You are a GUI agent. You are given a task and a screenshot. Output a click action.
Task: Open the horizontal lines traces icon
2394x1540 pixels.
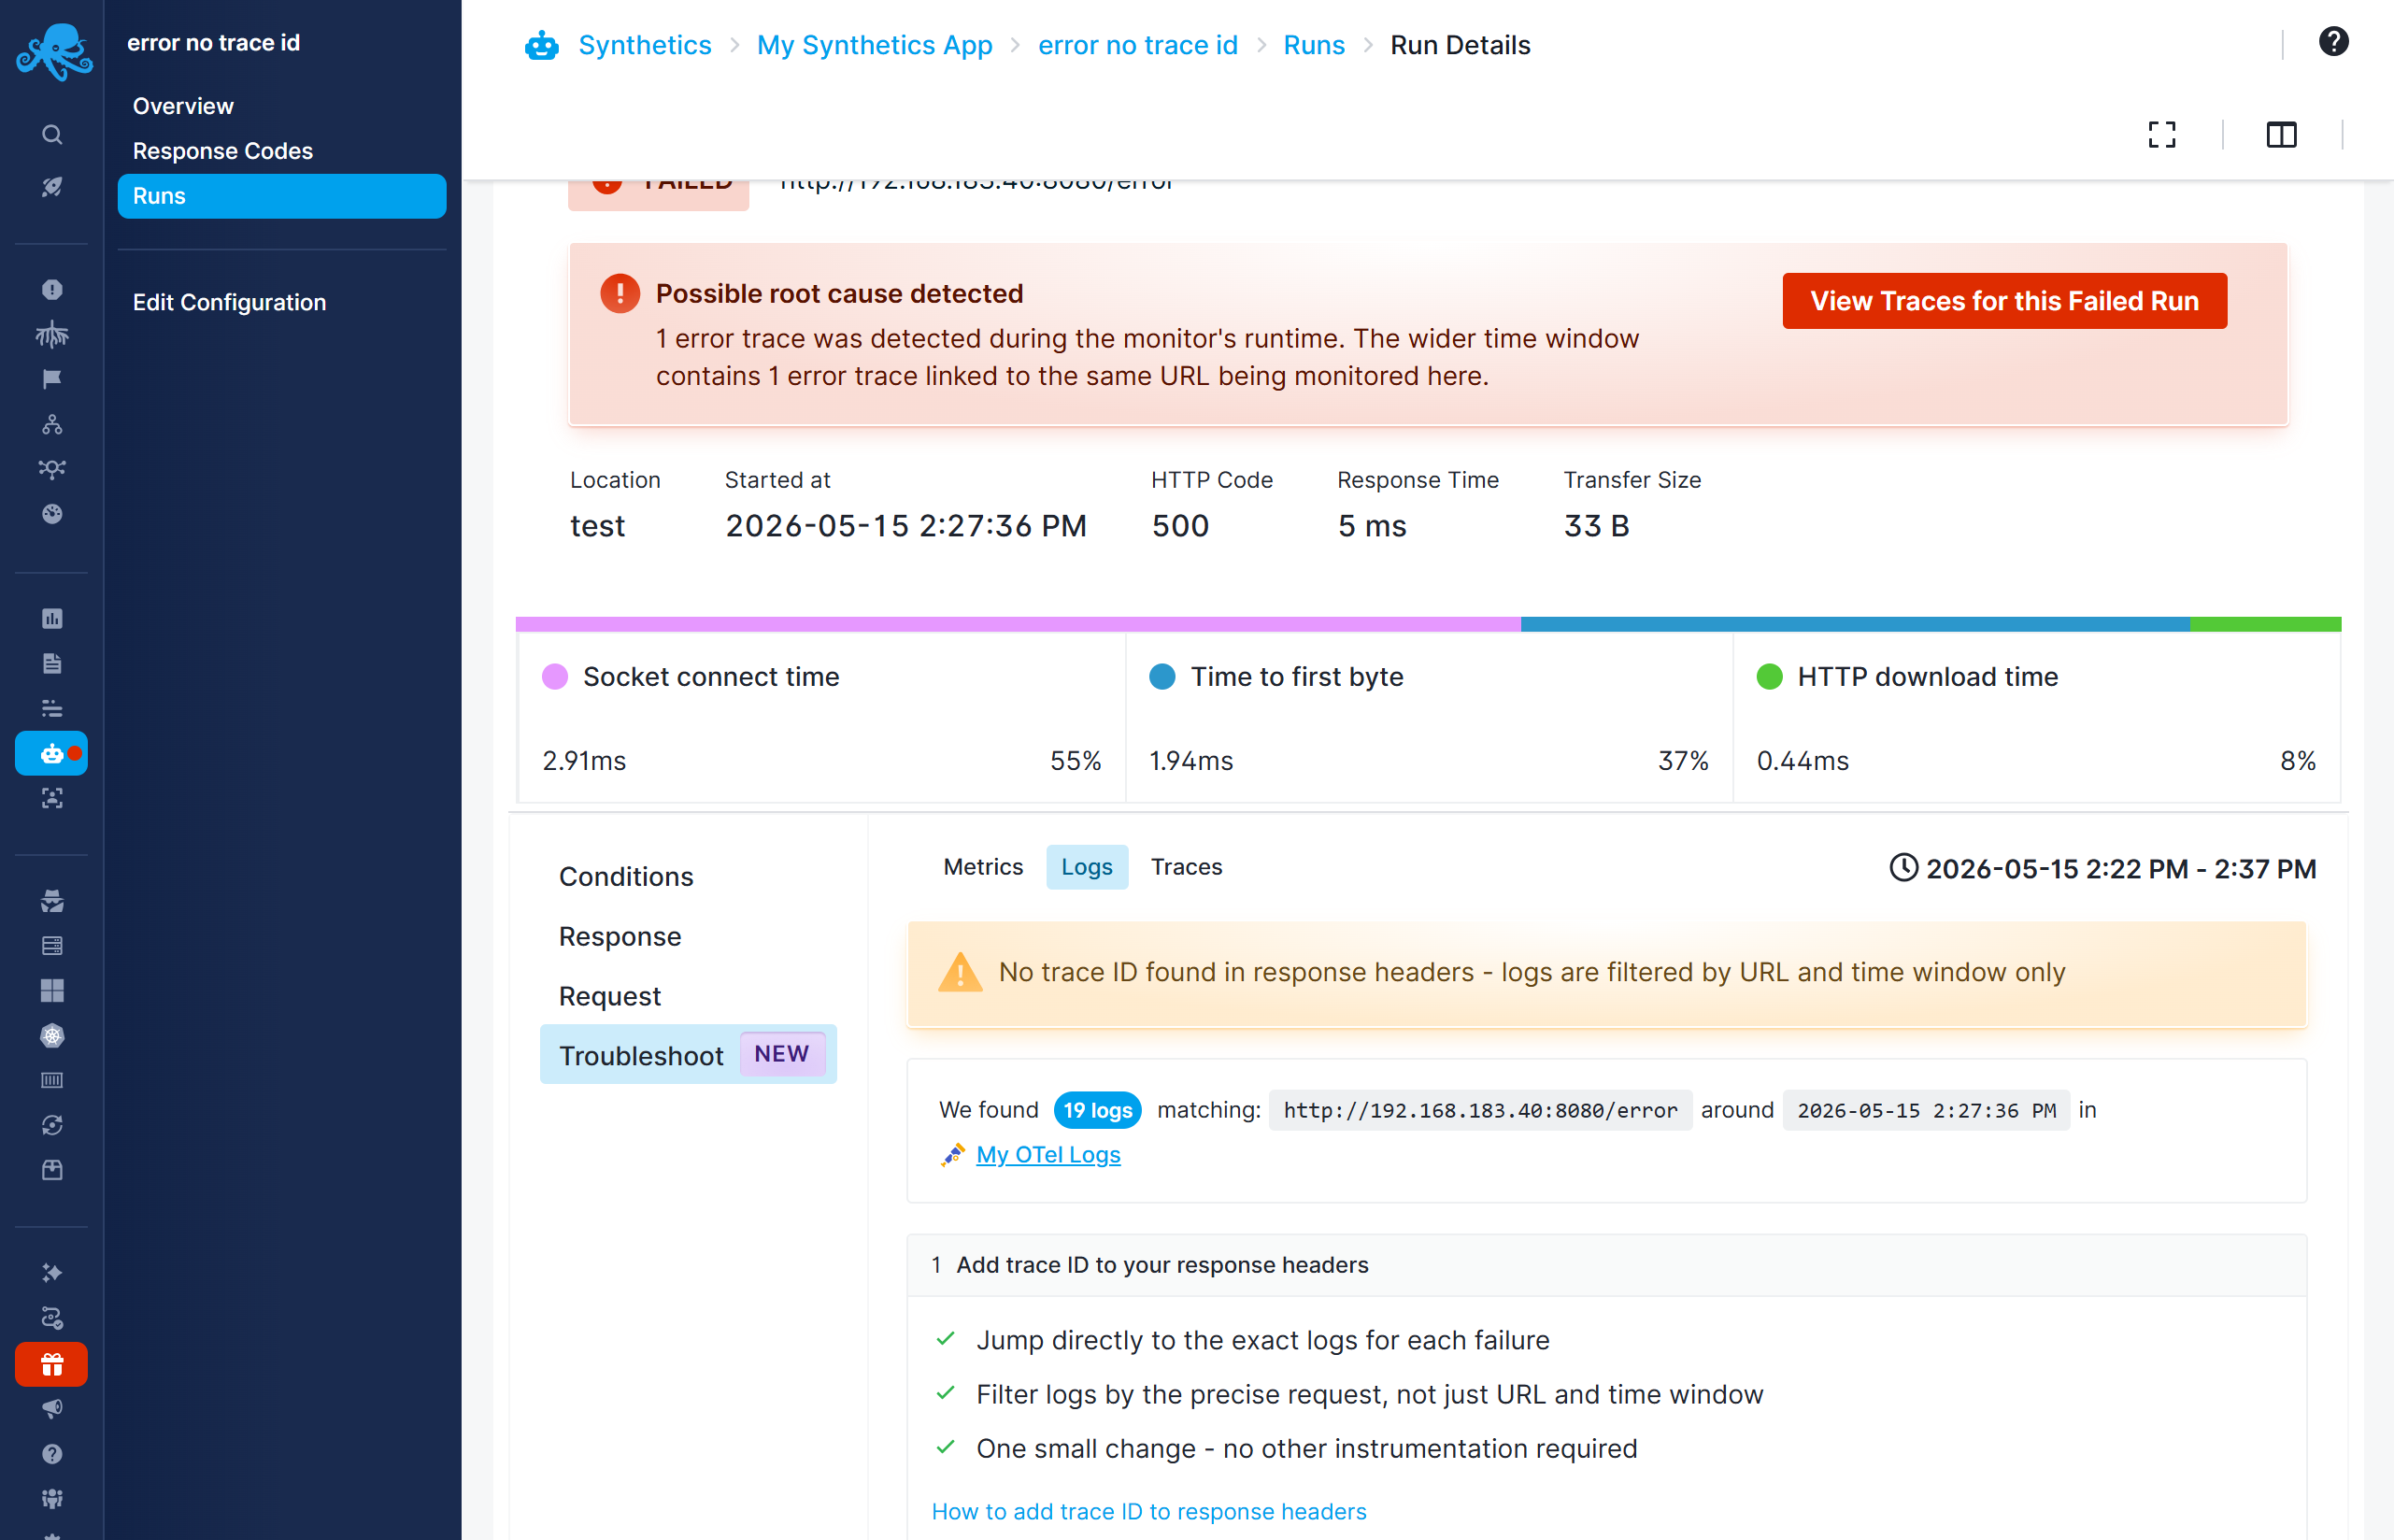point(52,708)
